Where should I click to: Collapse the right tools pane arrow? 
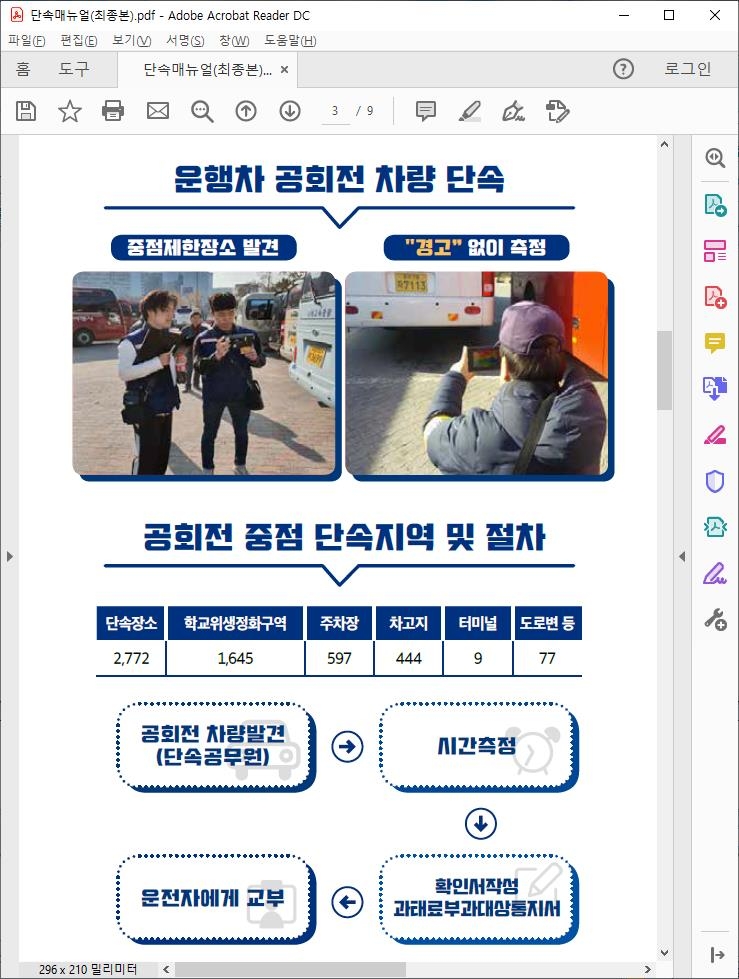(682, 556)
